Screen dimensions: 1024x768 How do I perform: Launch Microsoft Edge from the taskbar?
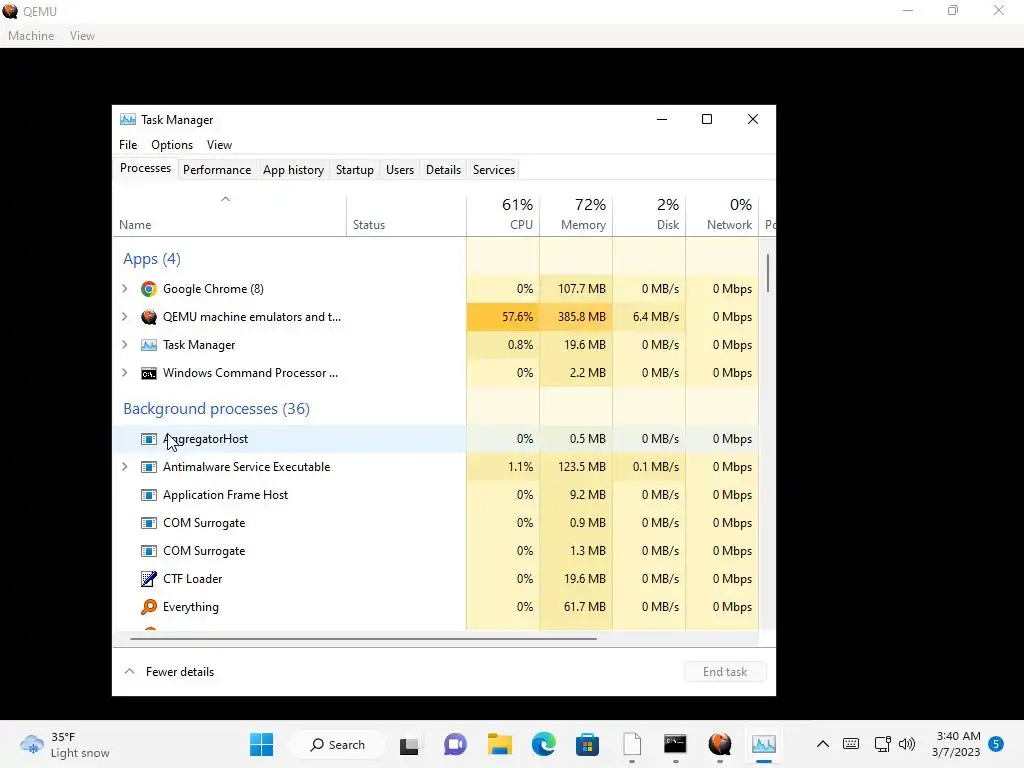tap(543, 744)
